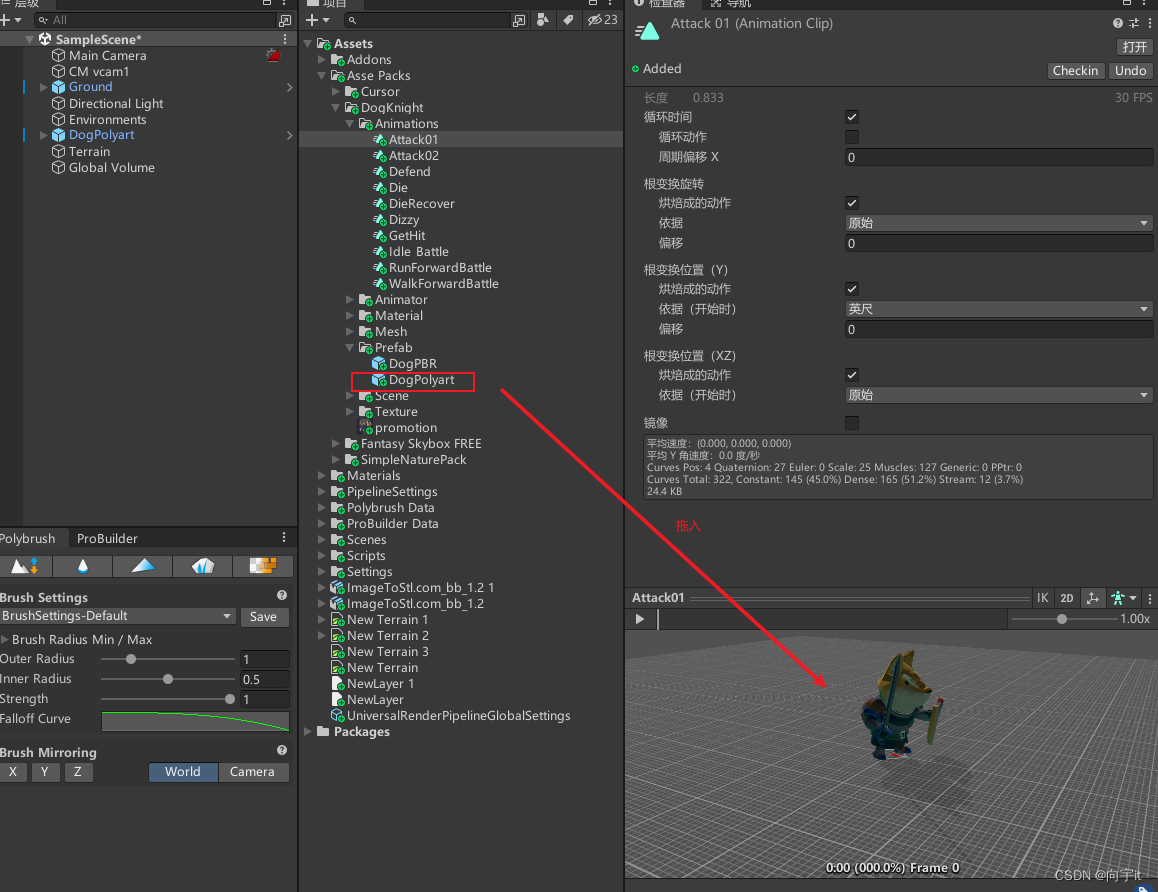
Task: Enable the 镜像 checkbox
Action: [851, 422]
